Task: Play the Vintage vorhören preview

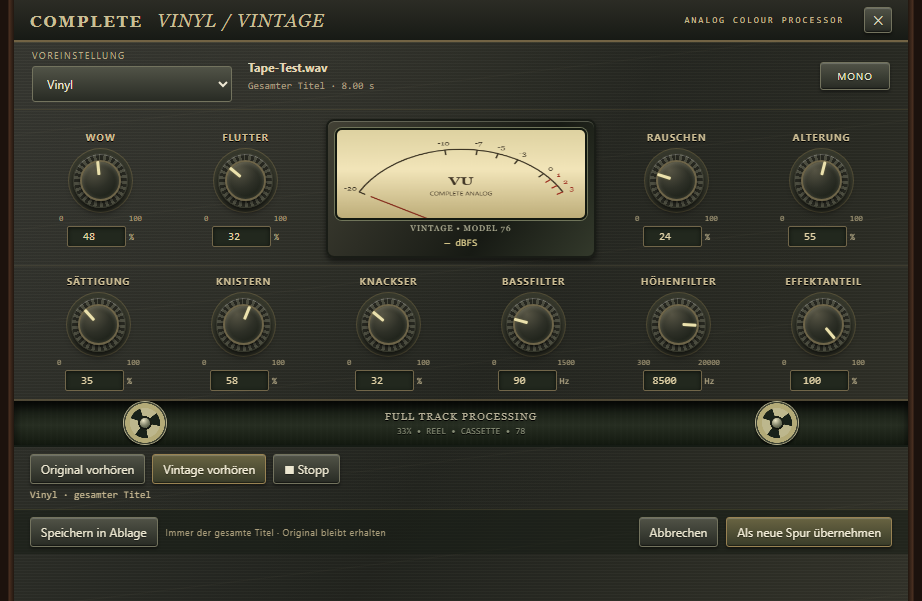Action: pyautogui.click(x=209, y=469)
